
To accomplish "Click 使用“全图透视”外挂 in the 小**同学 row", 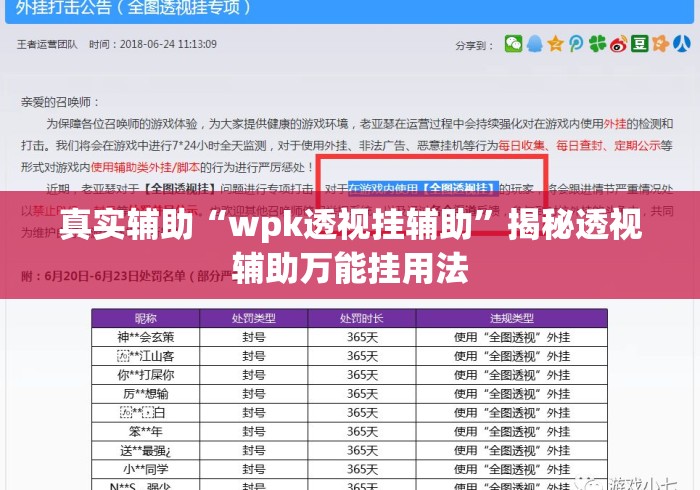I will (x=512, y=469).
